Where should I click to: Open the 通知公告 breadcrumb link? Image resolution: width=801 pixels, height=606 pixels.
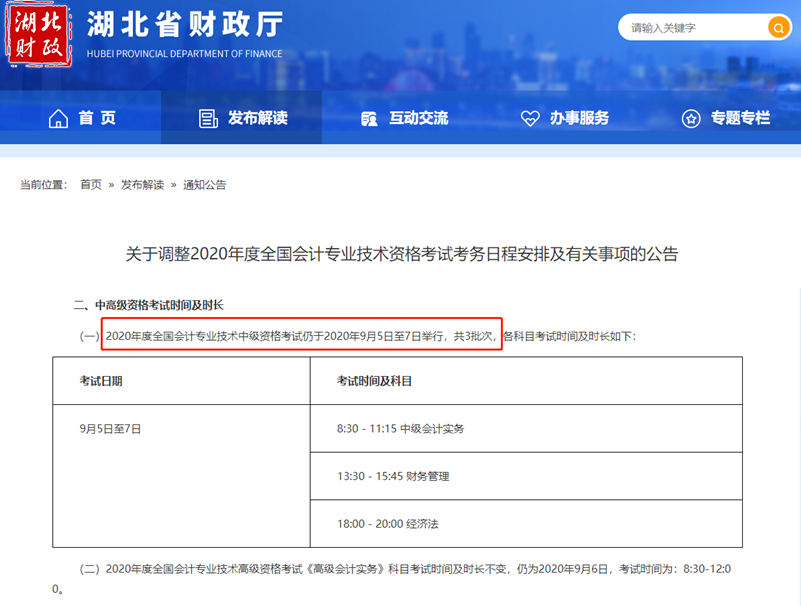(x=207, y=184)
